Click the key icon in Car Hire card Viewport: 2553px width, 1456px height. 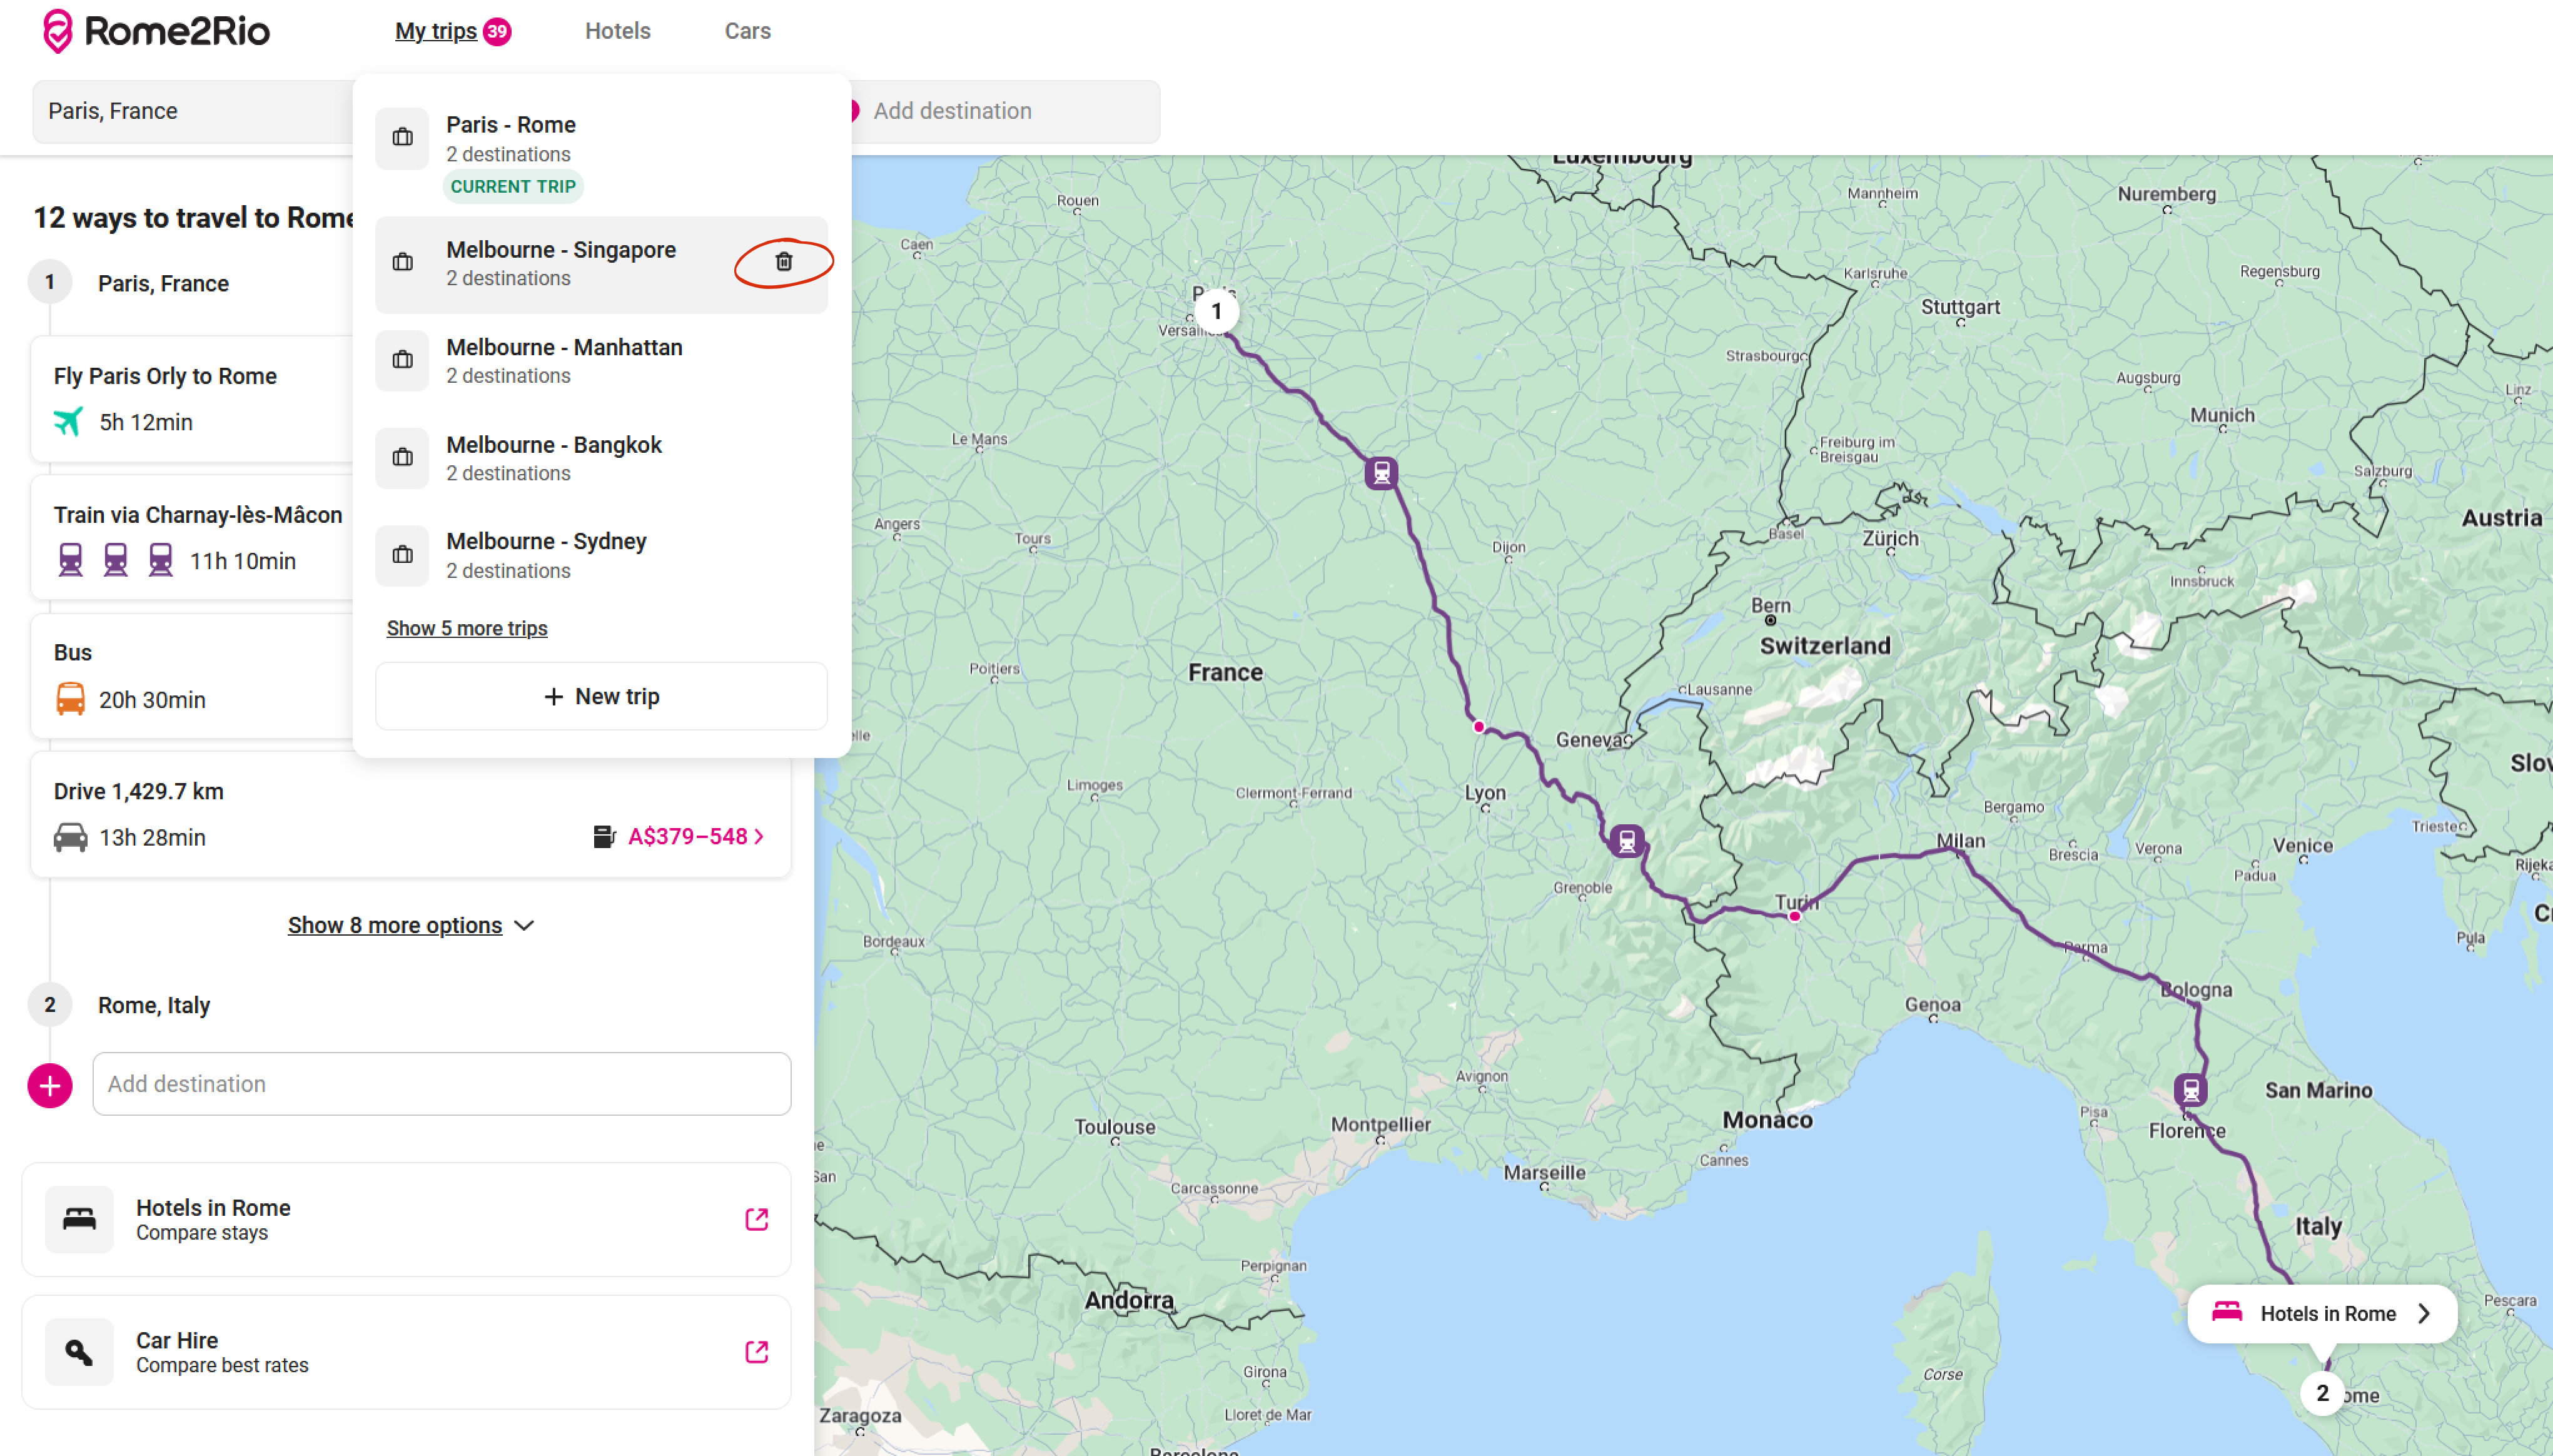tap(80, 1352)
